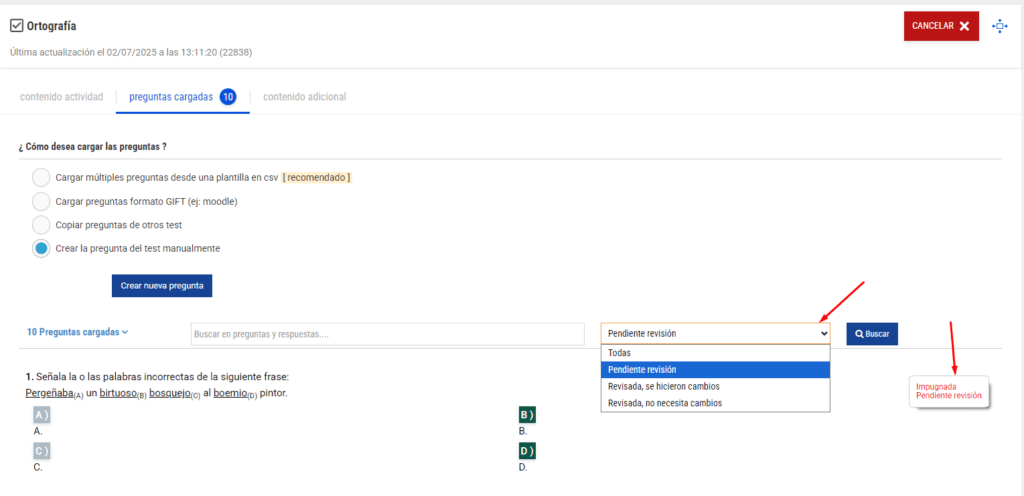Click the Ortografía checkbox icon in header

pyautogui.click(x=16, y=26)
